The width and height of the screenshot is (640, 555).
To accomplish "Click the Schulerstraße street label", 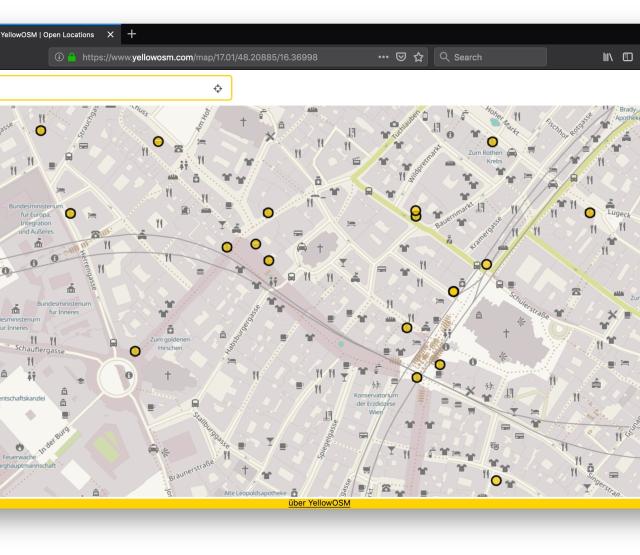I will (529, 305).
